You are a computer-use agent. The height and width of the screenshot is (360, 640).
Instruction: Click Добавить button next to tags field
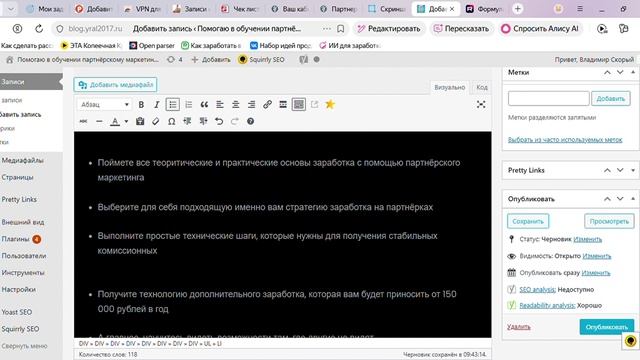611,98
